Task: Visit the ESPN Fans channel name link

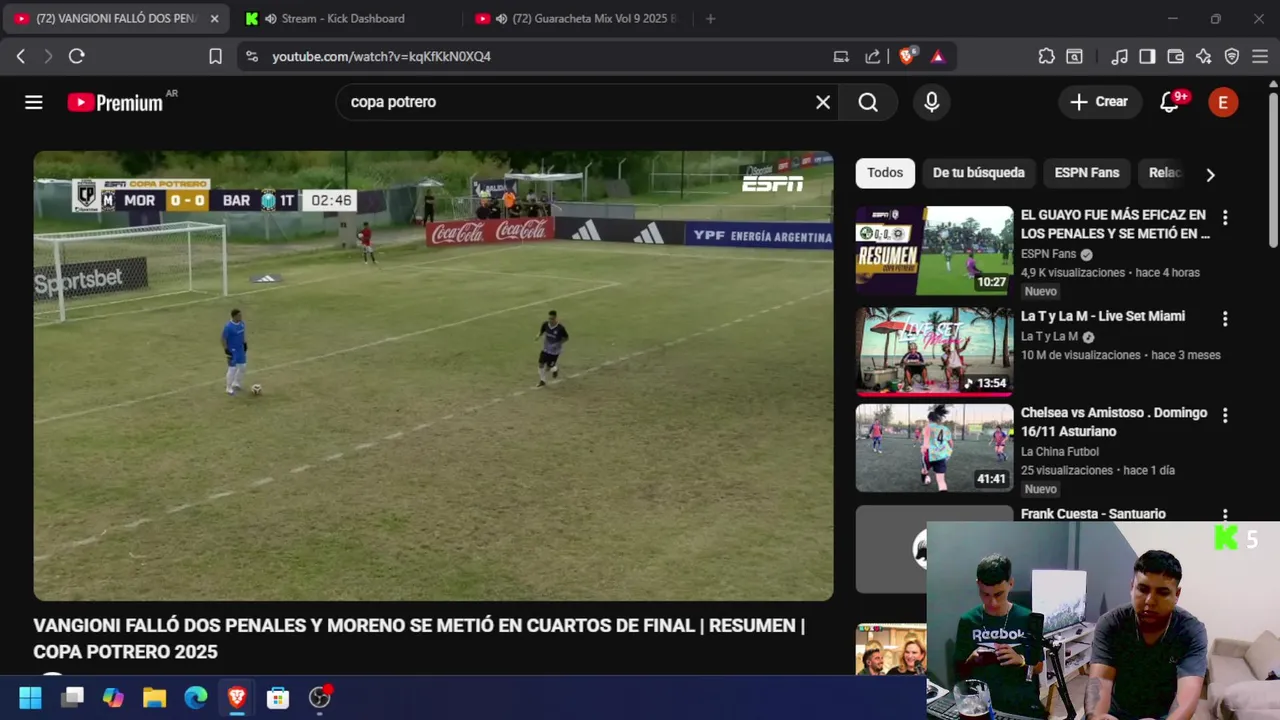Action: click(x=1048, y=254)
